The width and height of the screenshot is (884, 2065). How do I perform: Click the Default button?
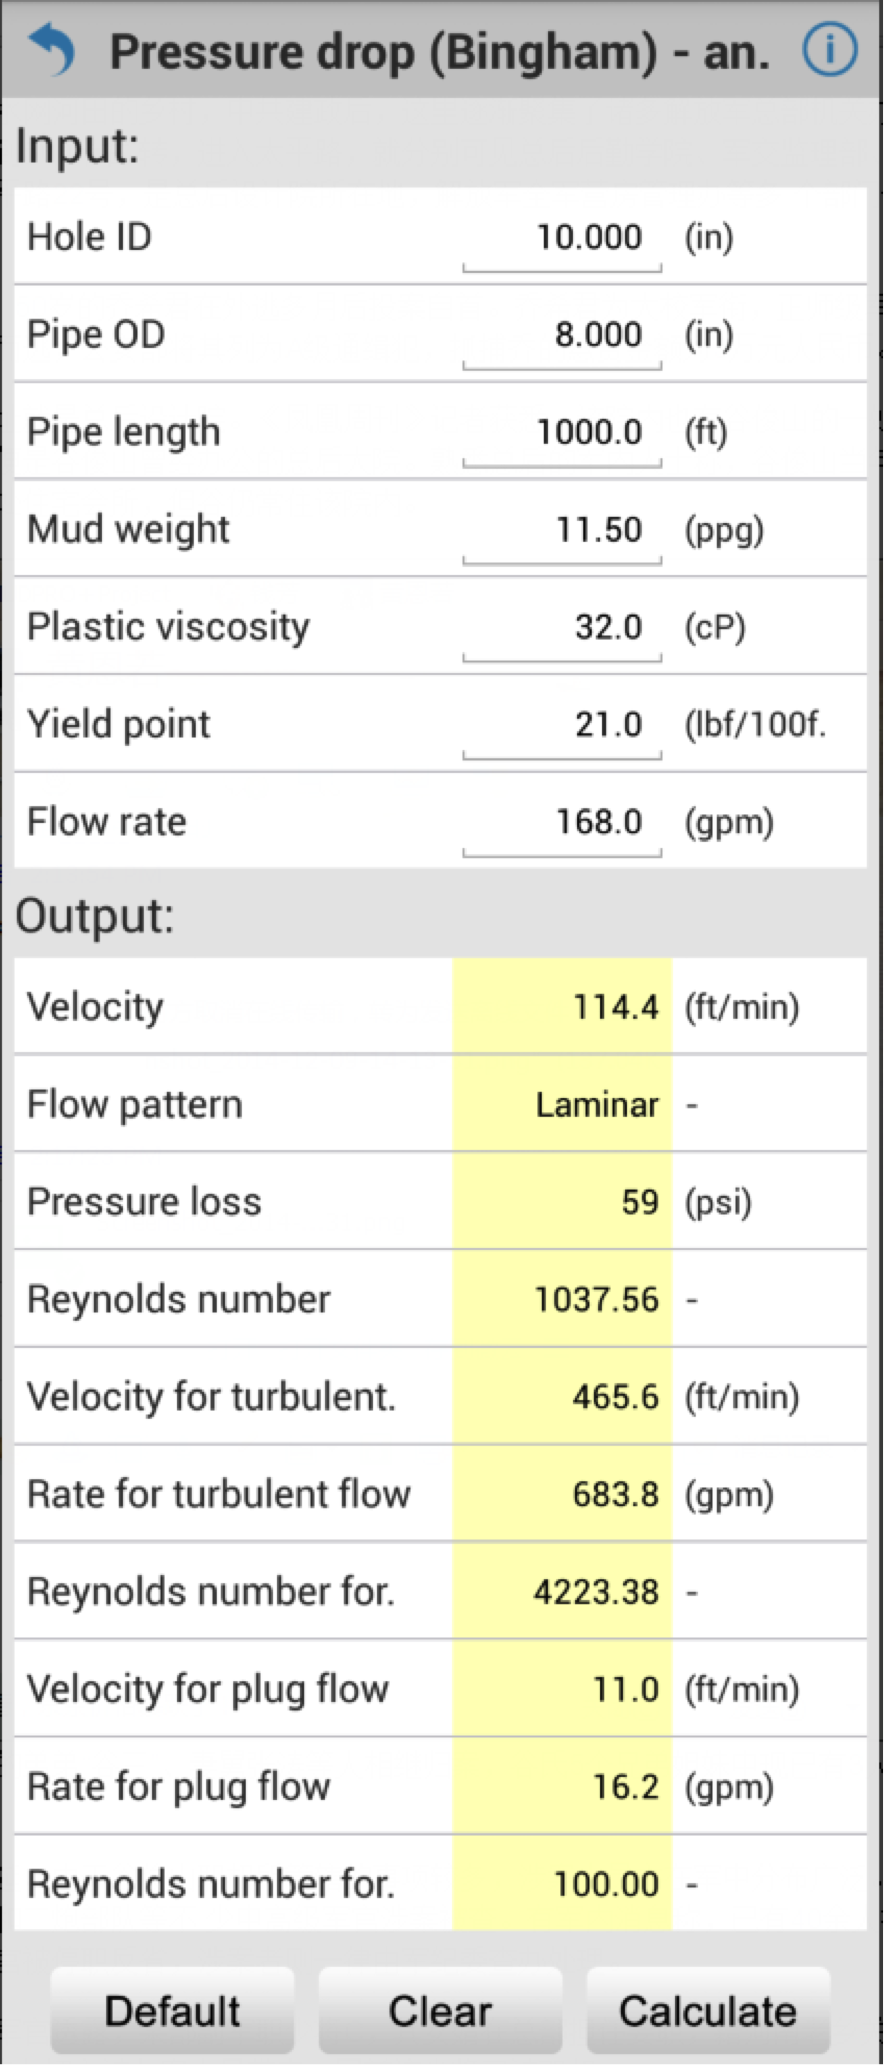[x=172, y=2011]
